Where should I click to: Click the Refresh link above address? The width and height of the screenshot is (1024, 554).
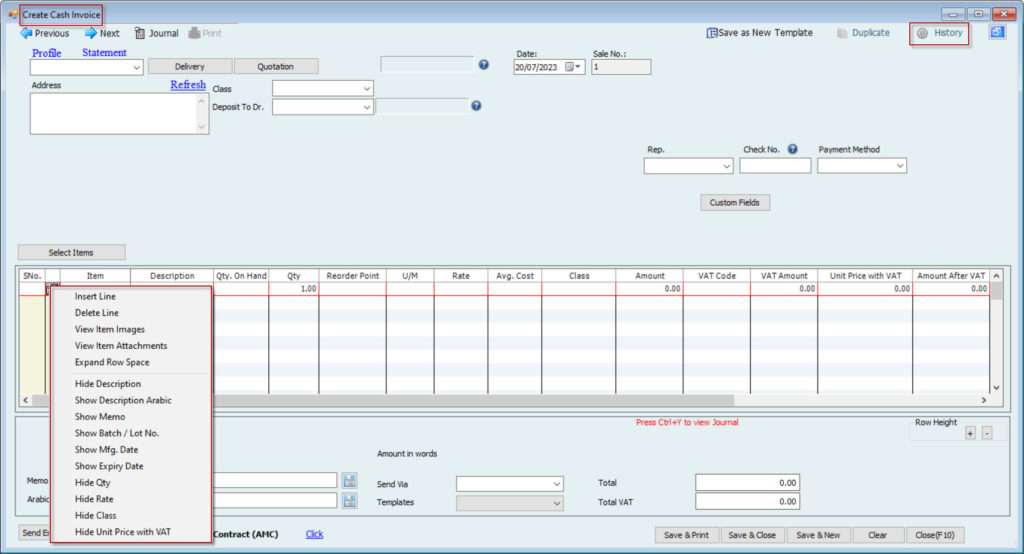pos(188,85)
